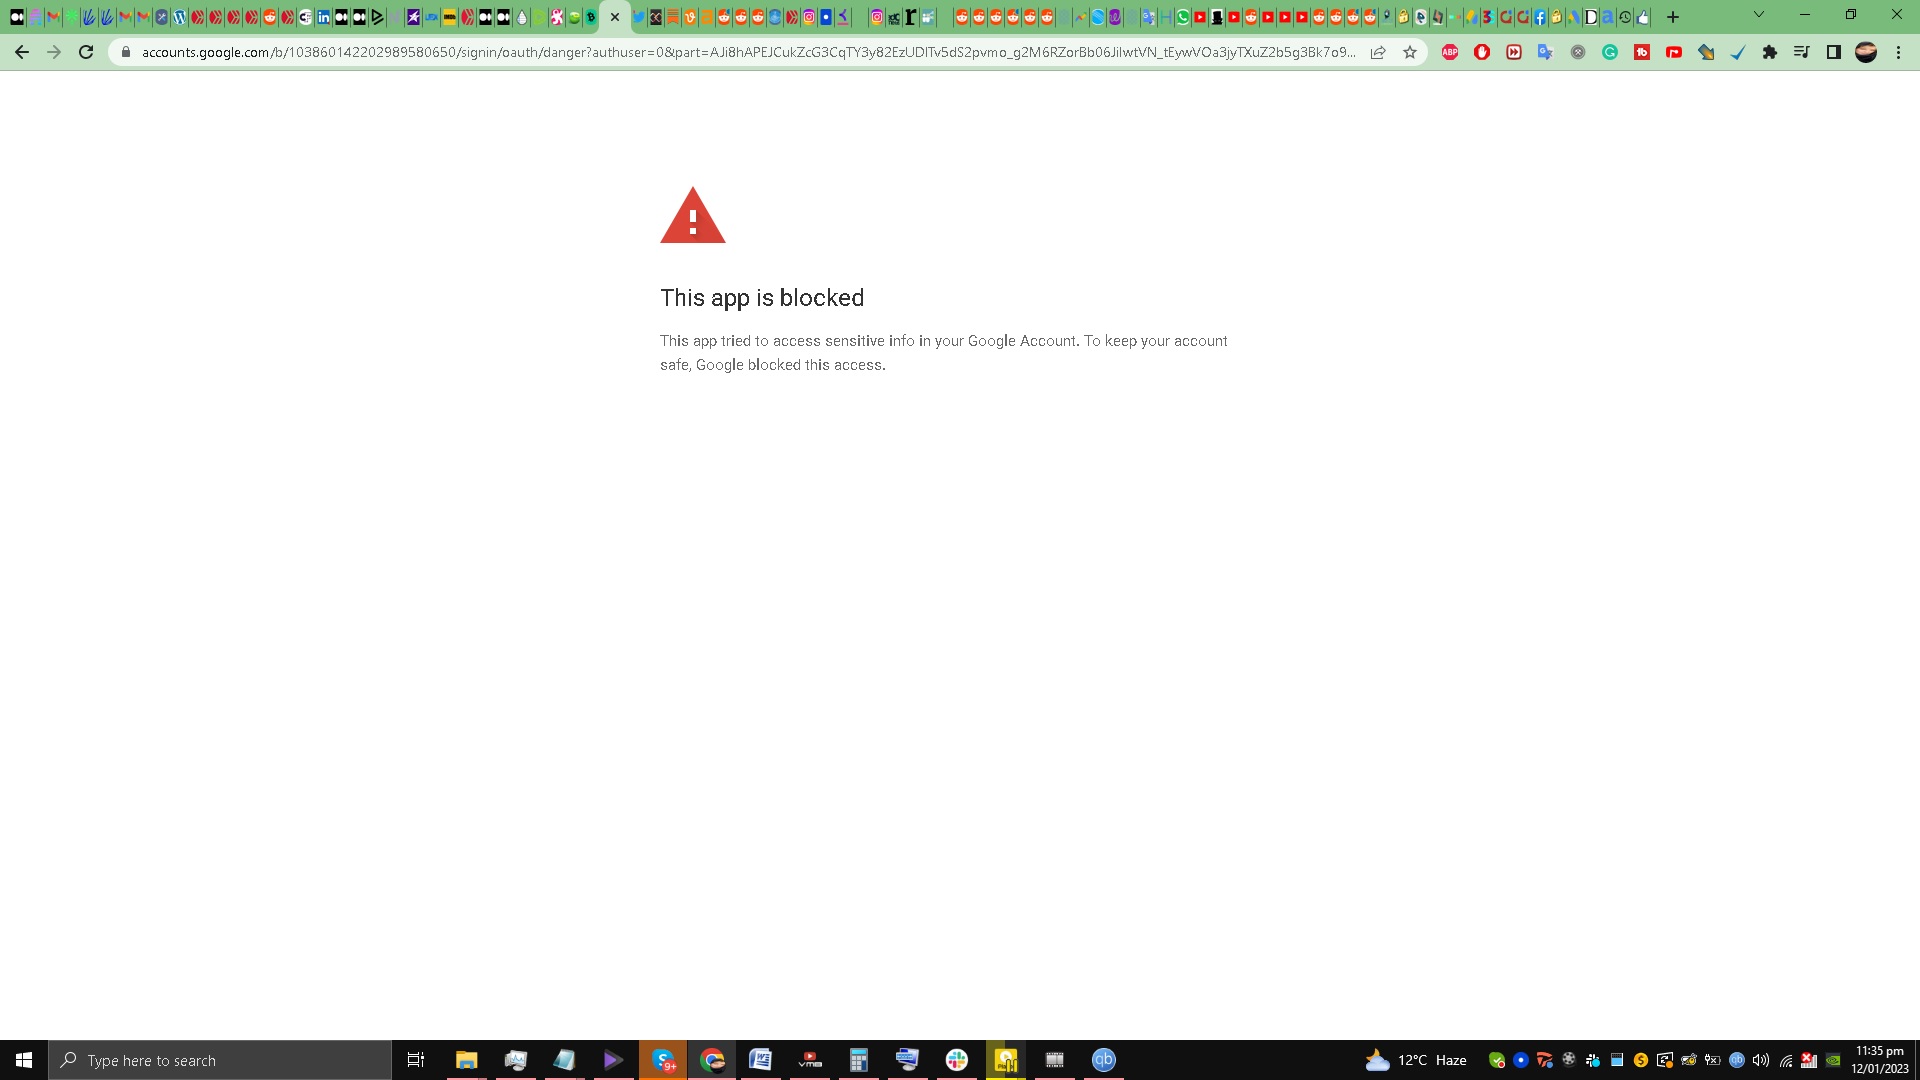Open the Wi-Fi network tray icon

[1785, 1060]
